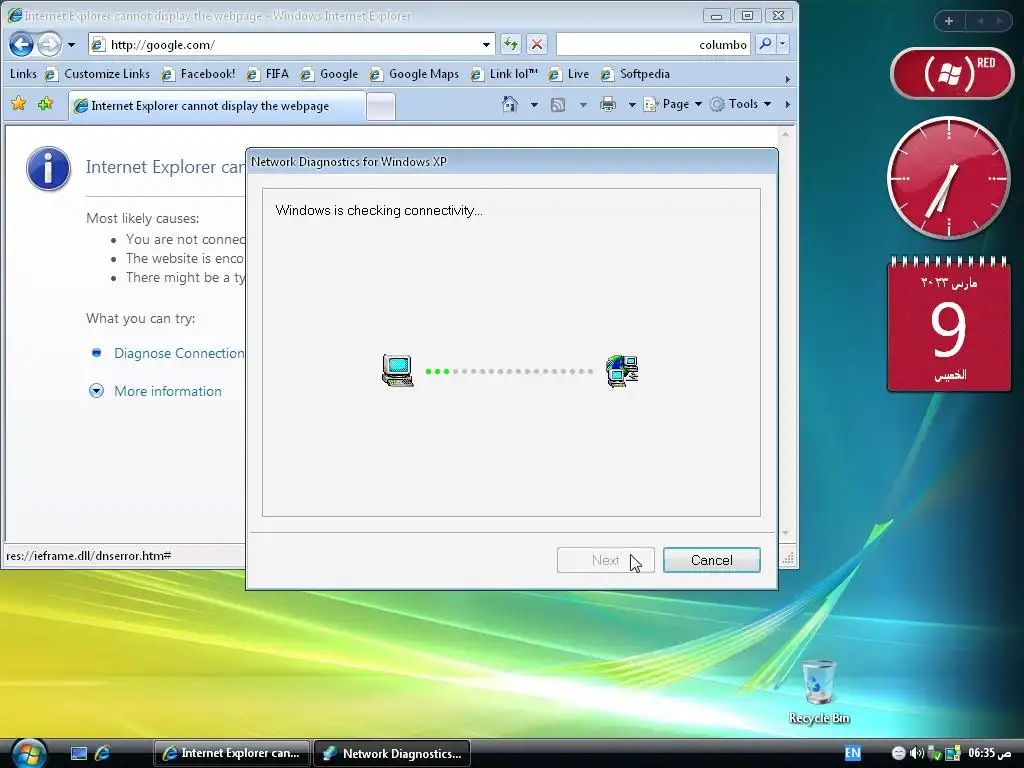Click the Next button in Network Diagnostics
1024x768 pixels.
point(605,560)
